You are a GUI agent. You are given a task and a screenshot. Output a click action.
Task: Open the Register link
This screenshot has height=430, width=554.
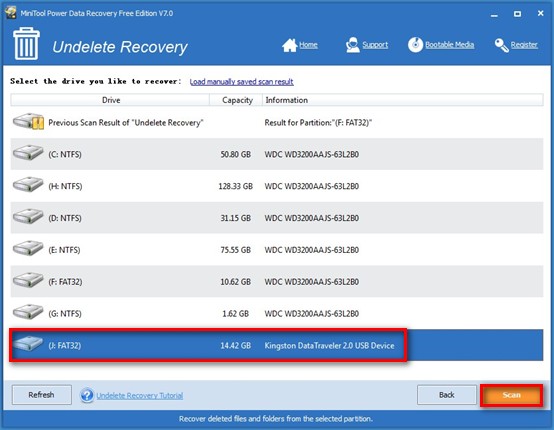[524, 45]
